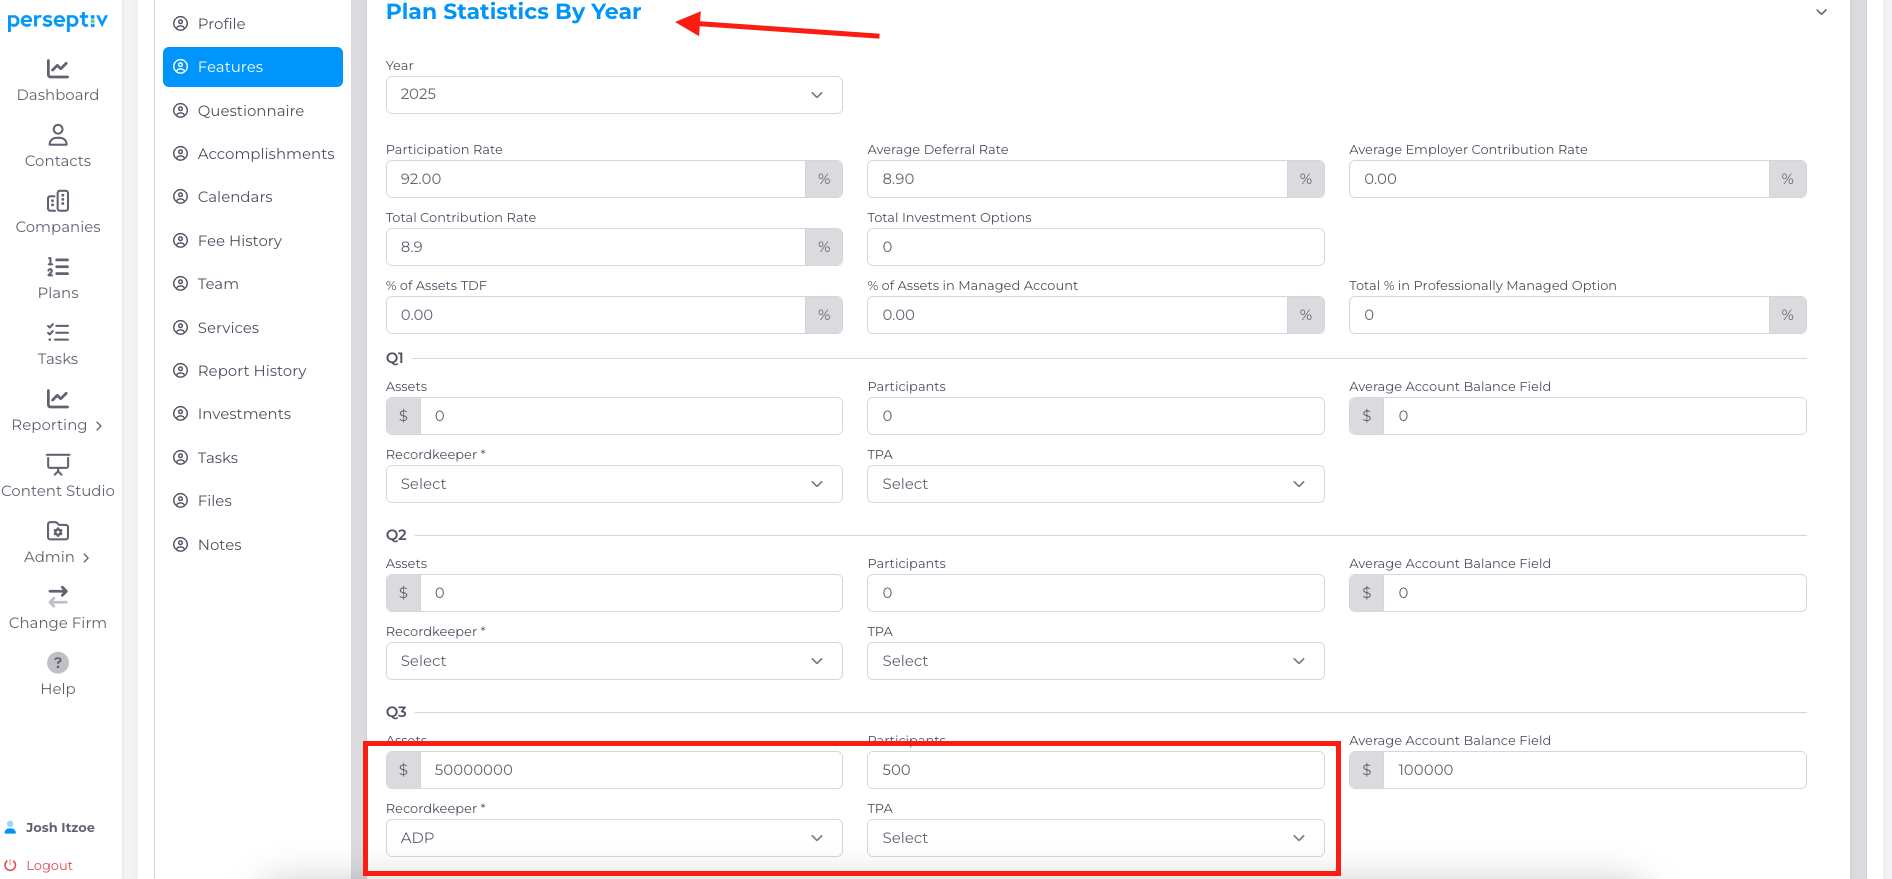Click the Q3 Assets field showing 50000000
The width and height of the screenshot is (1892, 879).
[x=632, y=770]
